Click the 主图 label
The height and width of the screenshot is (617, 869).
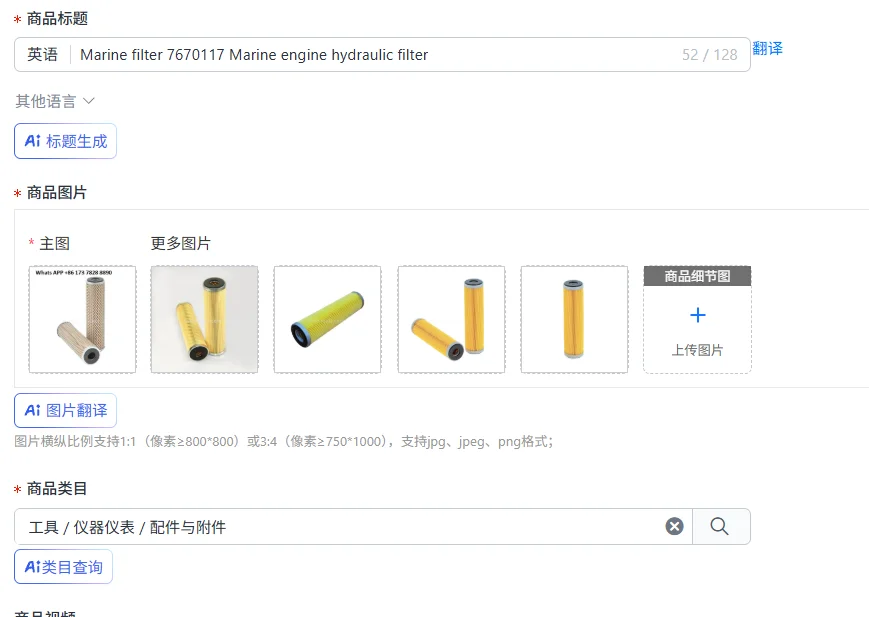(x=54, y=243)
